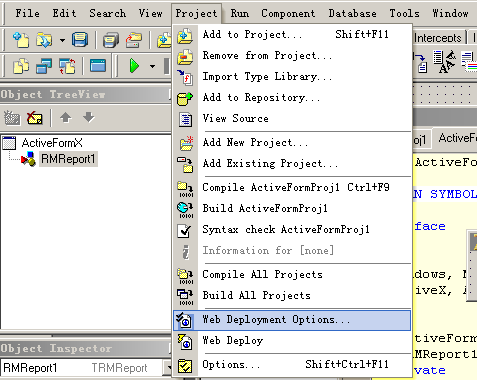Viewport: 477px width, 380px height.
Task: Choose Compile ActiveFormProj1
Action: [x=292, y=187]
